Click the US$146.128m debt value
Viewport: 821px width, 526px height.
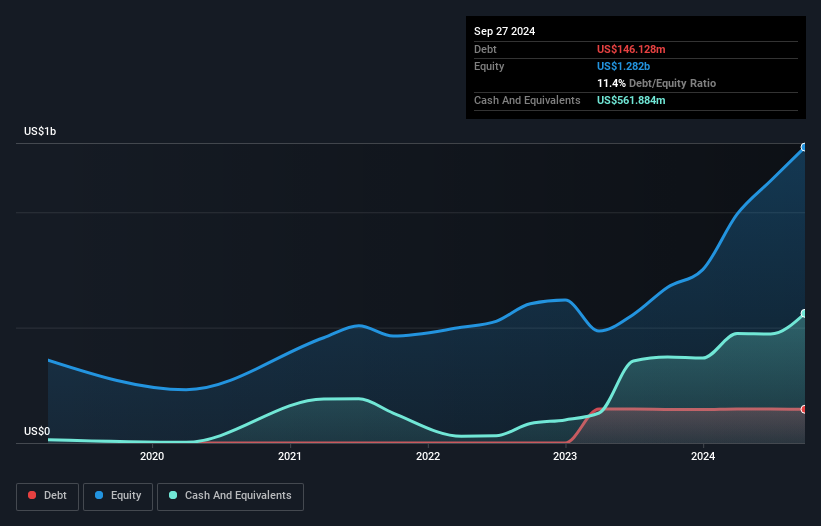tap(631, 49)
